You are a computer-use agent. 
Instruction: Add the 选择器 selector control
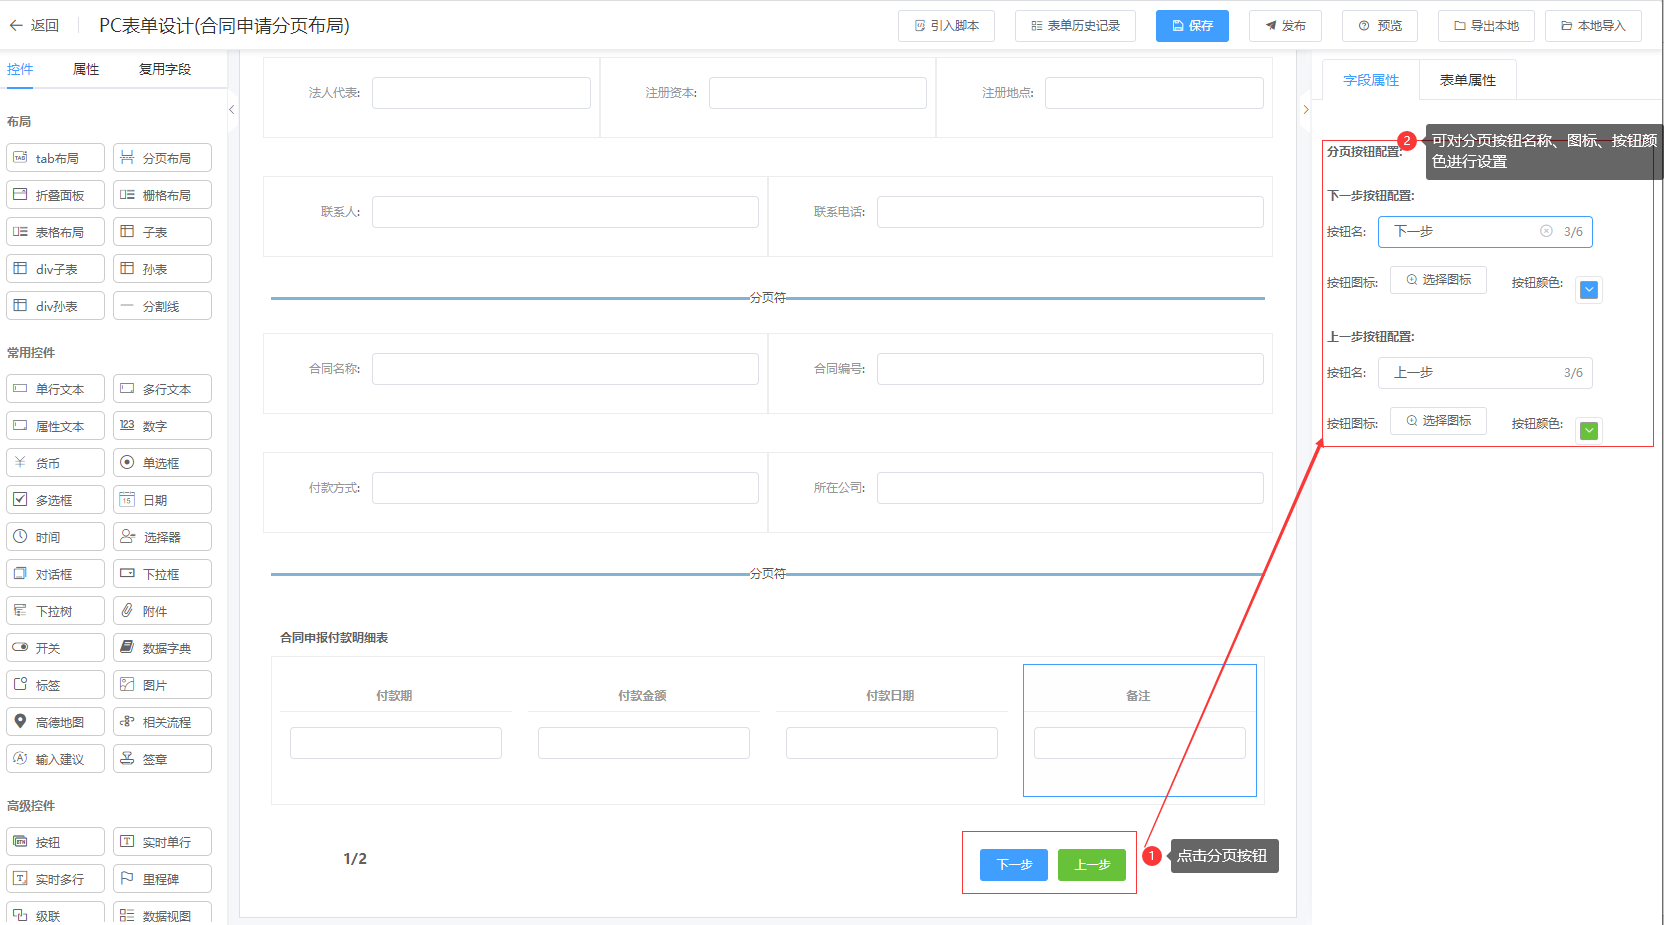[x=162, y=537]
